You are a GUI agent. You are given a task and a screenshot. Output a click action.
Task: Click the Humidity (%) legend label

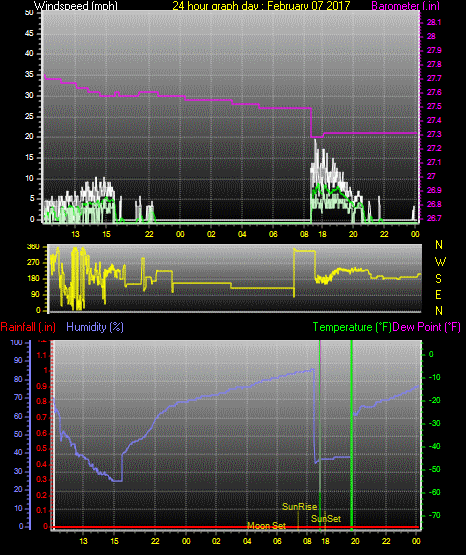coord(95,327)
